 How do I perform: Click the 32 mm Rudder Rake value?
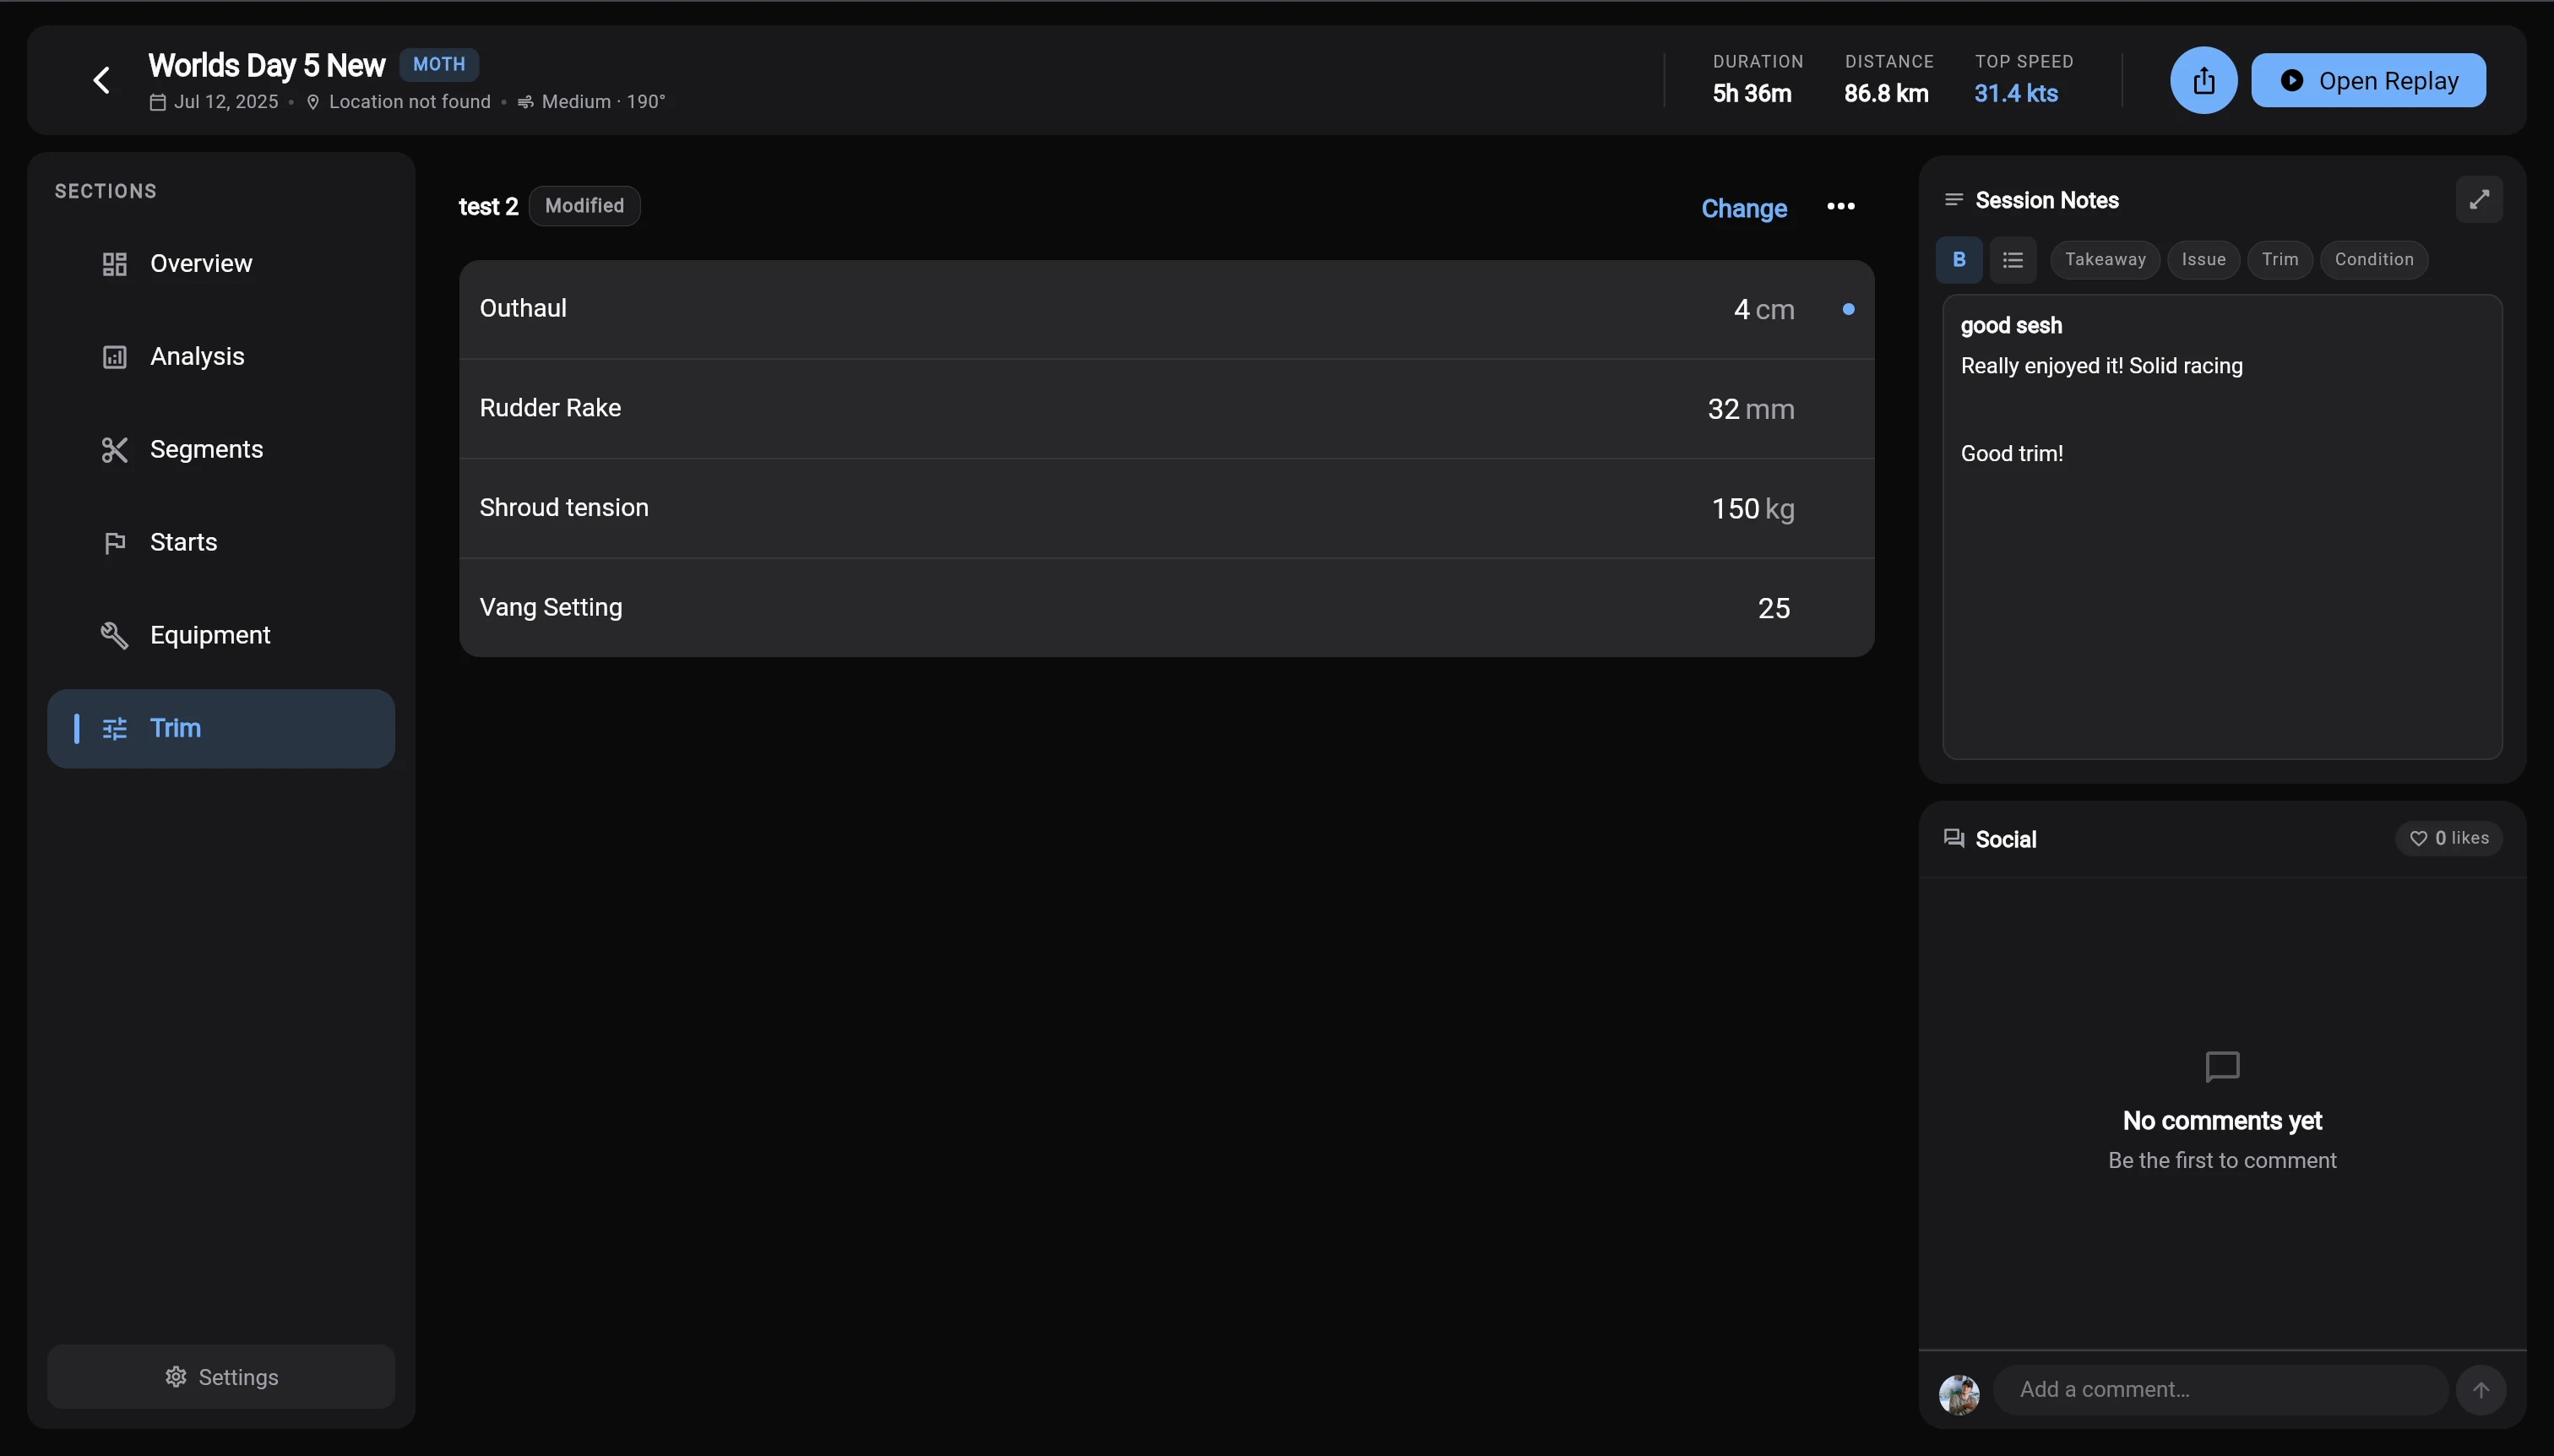(1750, 410)
